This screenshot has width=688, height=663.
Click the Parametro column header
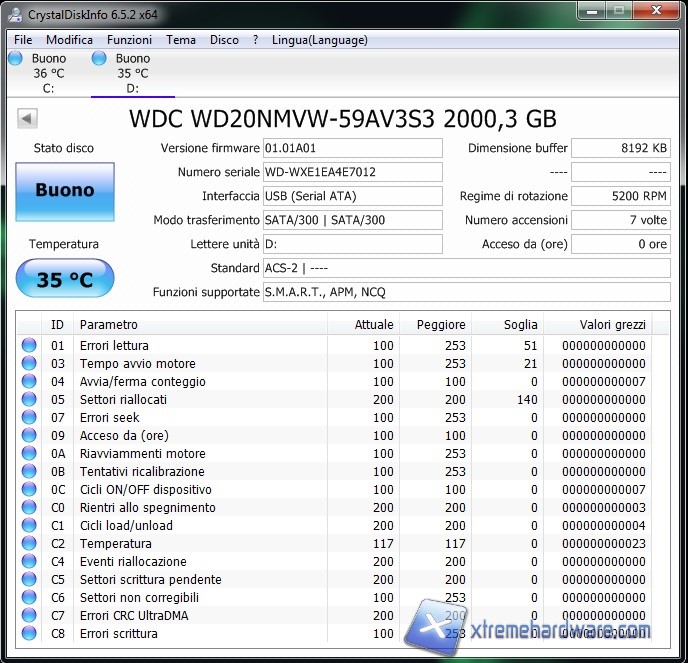click(200, 324)
